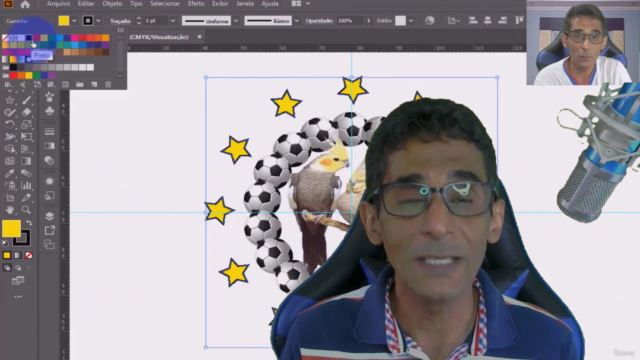
Task: Select the Free Transform tool
Action: coord(27,137)
